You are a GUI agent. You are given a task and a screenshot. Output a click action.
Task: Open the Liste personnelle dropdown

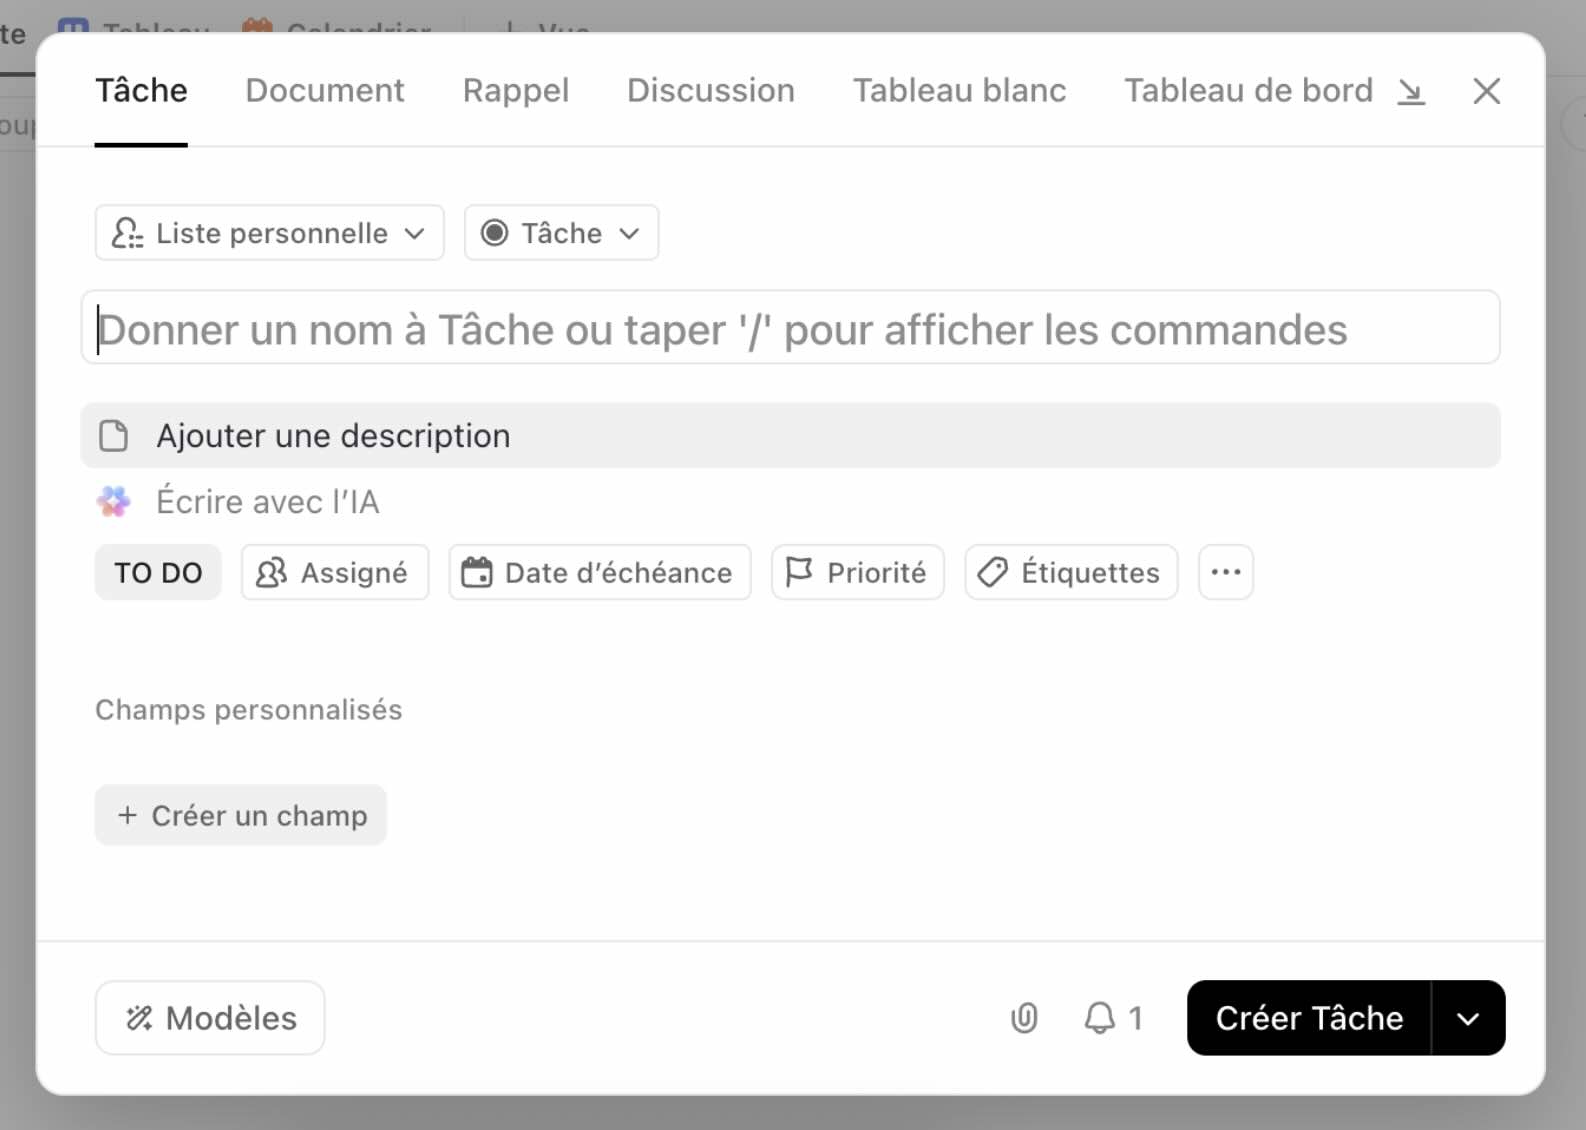tap(270, 233)
